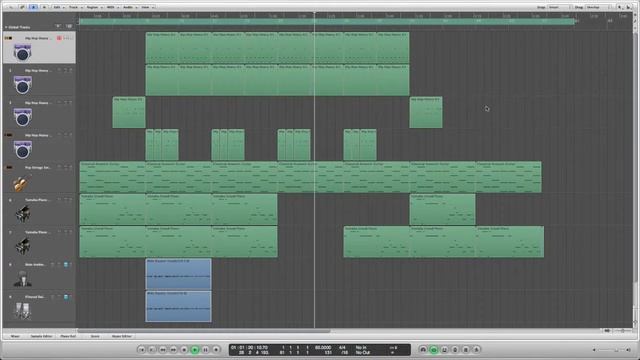Toggle the Autopunch button beside Cycle
This screenshot has width=640, height=360.
tap(444, 350)
